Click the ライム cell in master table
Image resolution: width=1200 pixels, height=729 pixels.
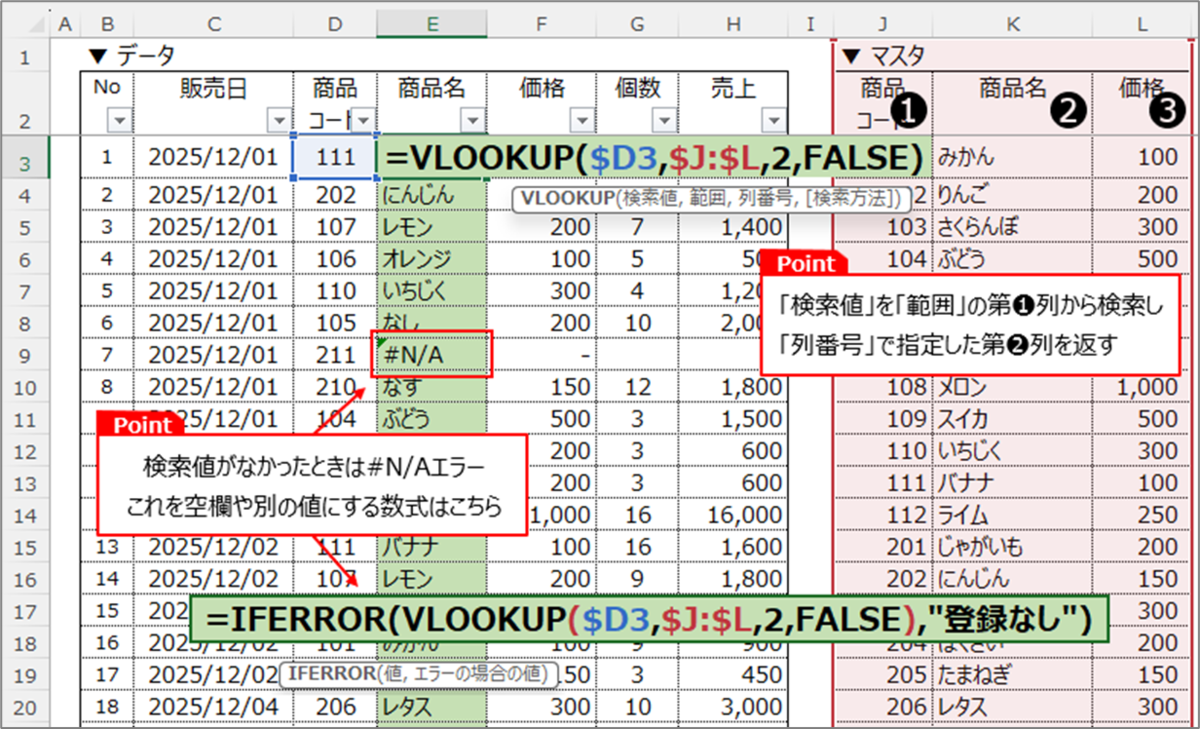coord(1013,514)
